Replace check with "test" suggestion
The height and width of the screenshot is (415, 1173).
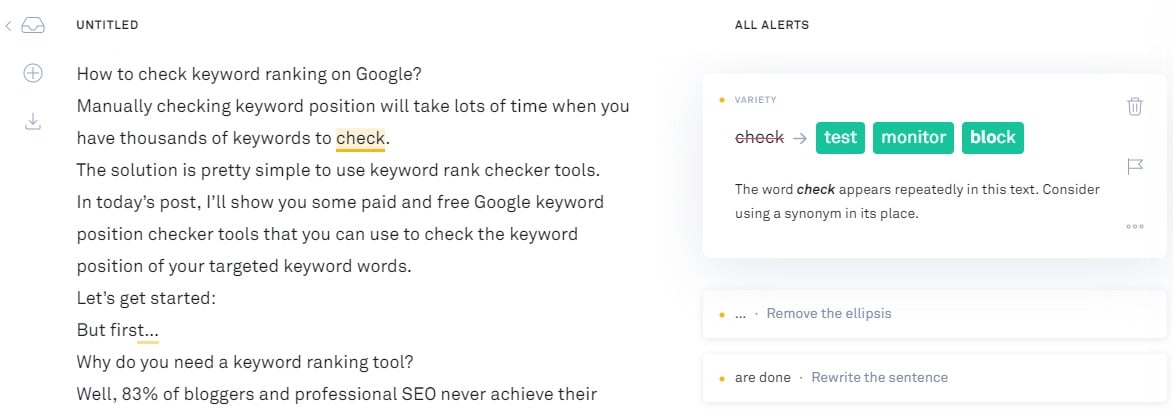point(840,138)
